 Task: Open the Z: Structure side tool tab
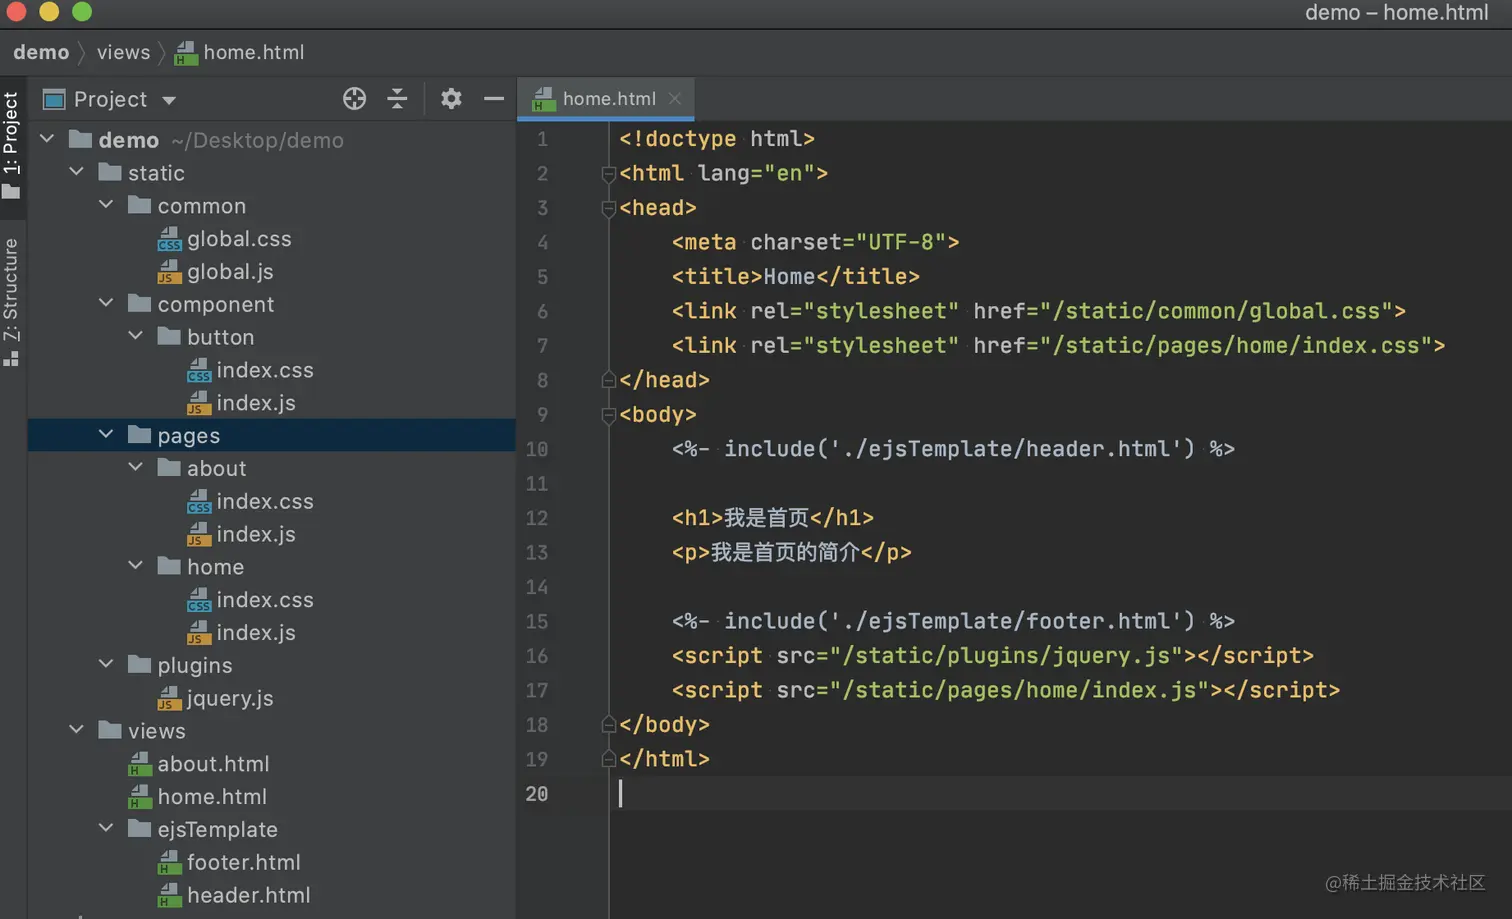pos(11,302)
